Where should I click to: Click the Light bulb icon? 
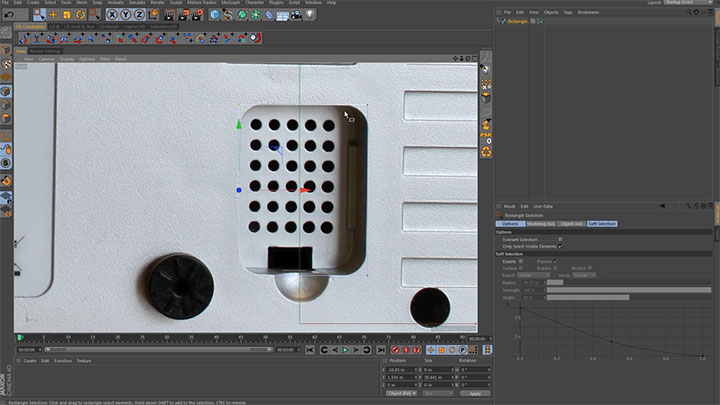(x=310, y=14)
